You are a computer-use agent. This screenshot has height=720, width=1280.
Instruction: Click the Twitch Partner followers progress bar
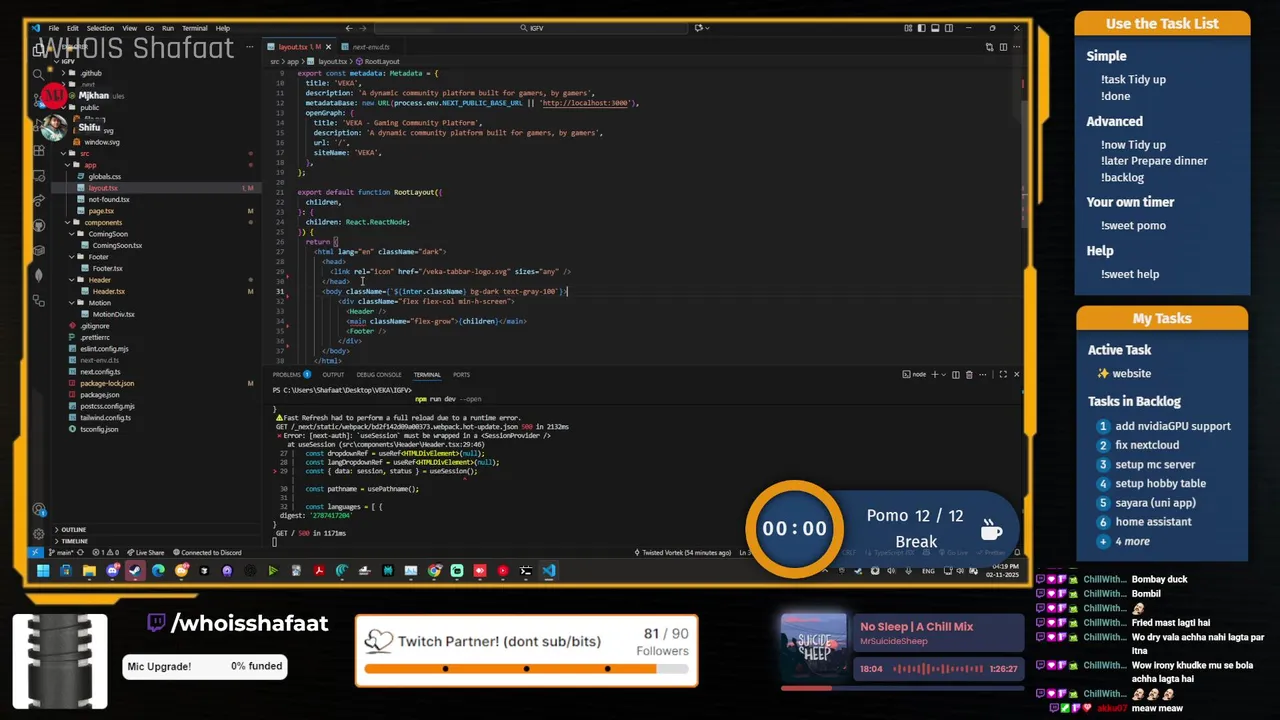click(x=526, y=668)
